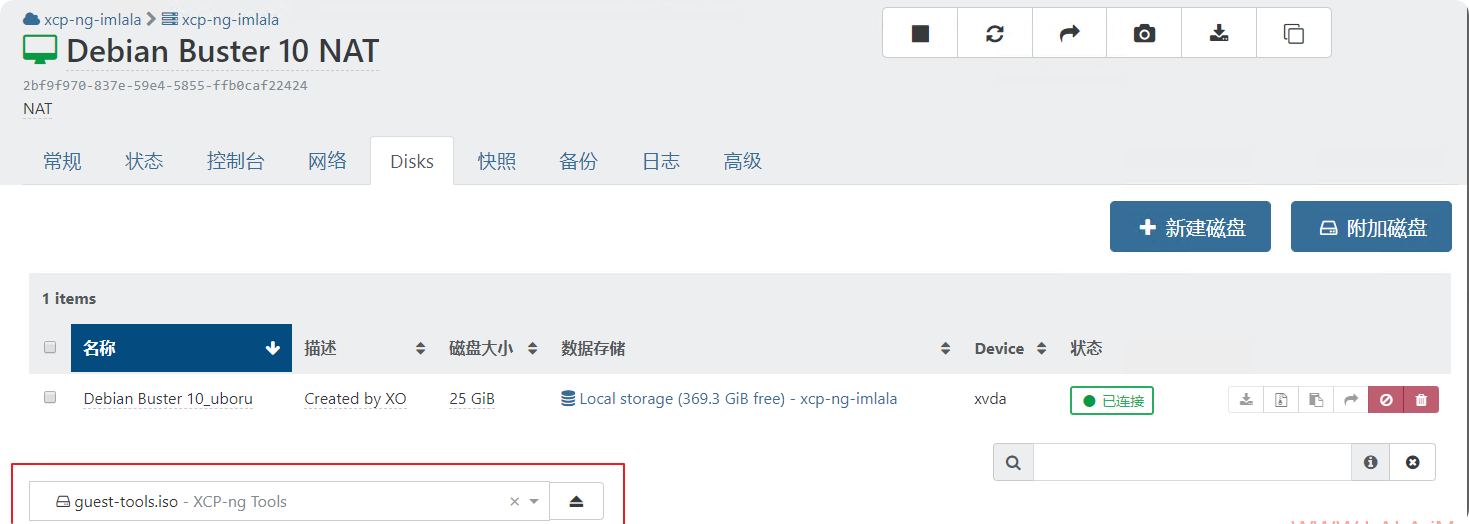Image resolution: width=1469 pixels, height=524 pixels.
Task: Open the ISO selector dropdown arrow
Action: pos(535,502)
